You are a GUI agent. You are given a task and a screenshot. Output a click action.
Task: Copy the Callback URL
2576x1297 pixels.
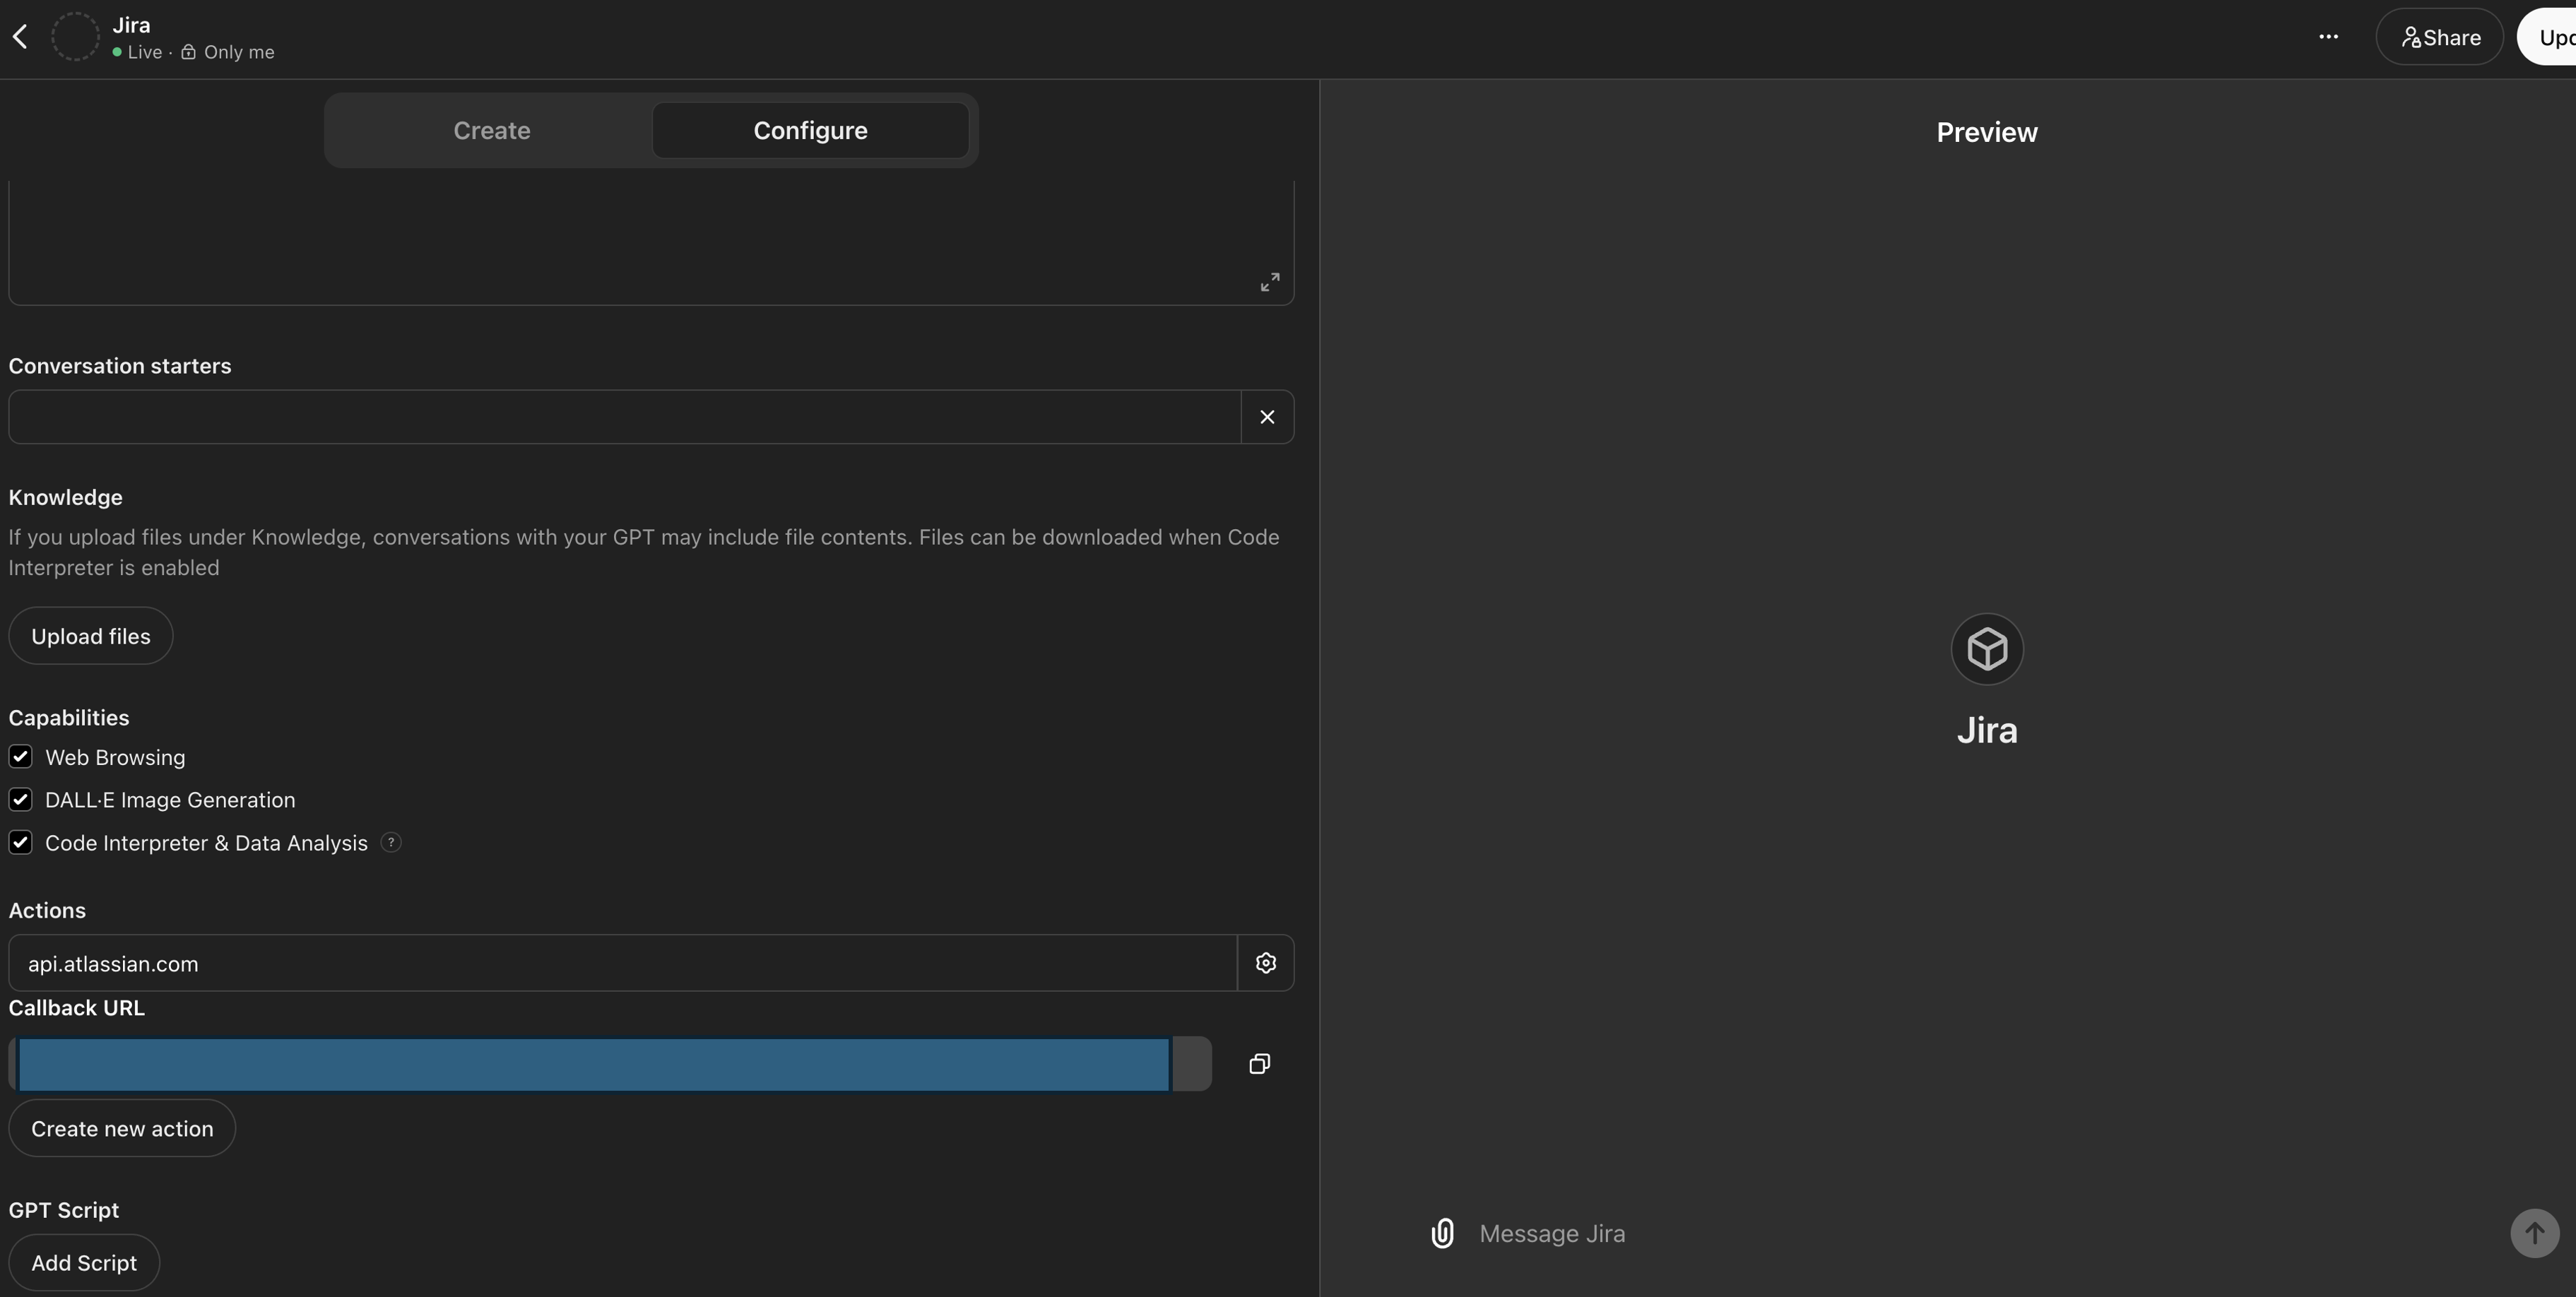pos(1259,1064)
